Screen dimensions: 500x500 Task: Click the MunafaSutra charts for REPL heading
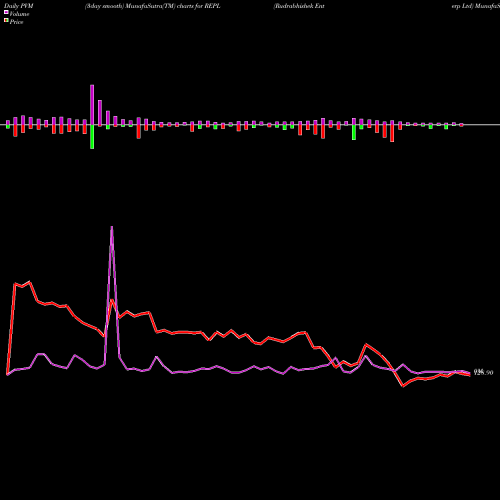[153, 6]
